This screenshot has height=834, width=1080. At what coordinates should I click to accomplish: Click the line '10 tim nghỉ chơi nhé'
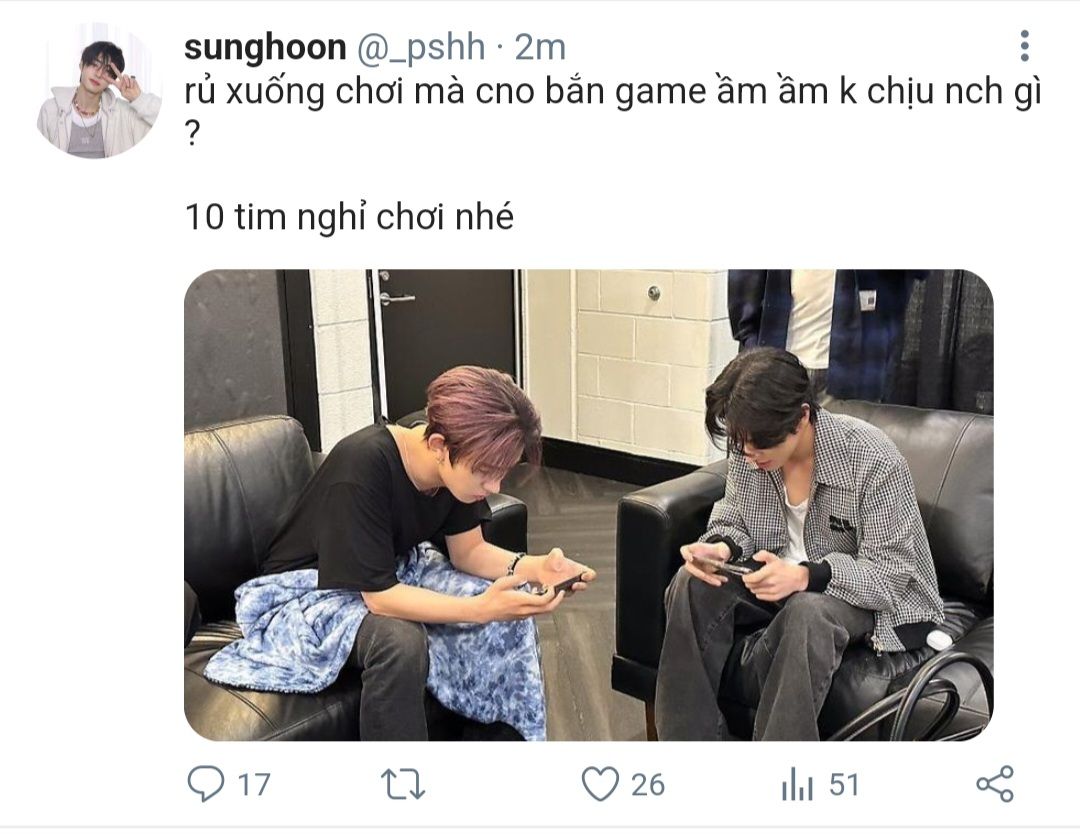(x=349, y=217)
